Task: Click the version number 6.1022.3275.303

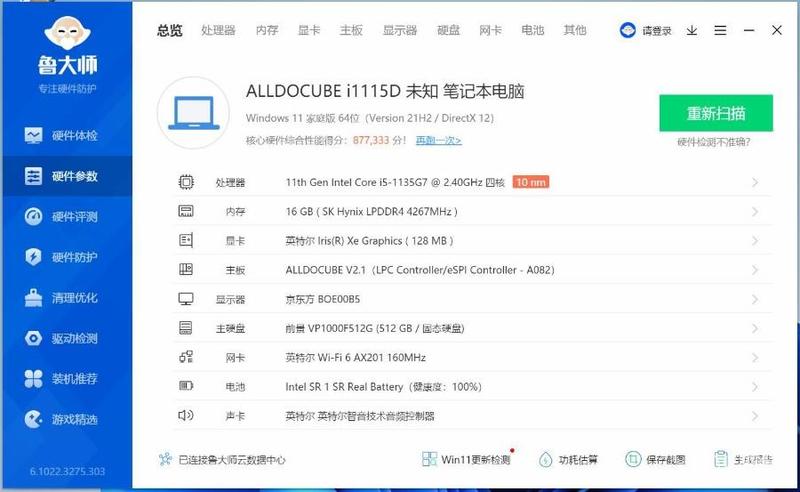Action: pyautogui.click(x=67, y=471)
